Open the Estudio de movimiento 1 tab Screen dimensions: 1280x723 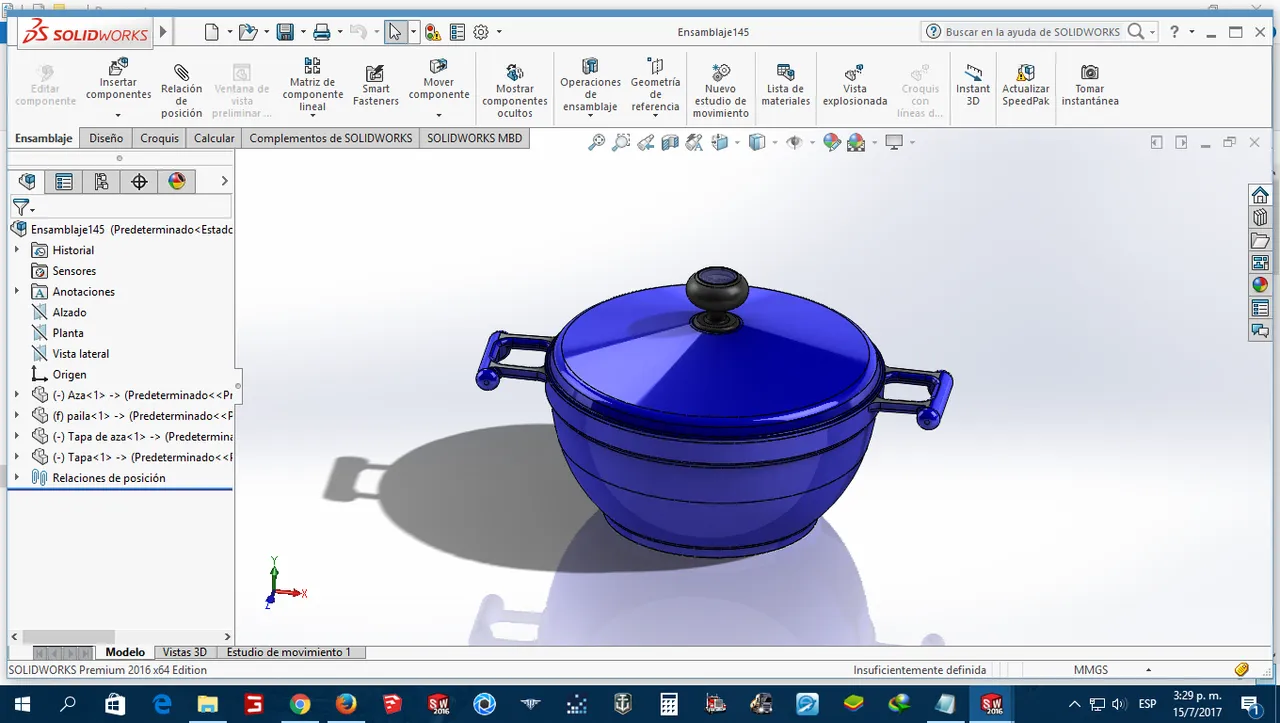(289, 652)
